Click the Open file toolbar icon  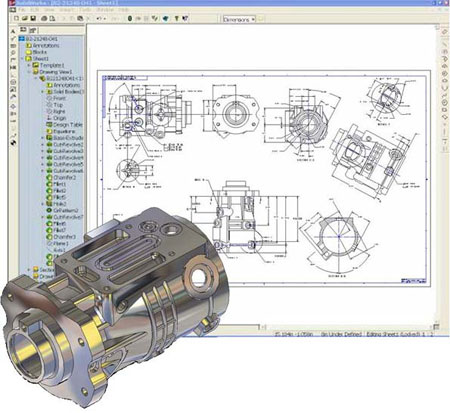click(24, 19)
